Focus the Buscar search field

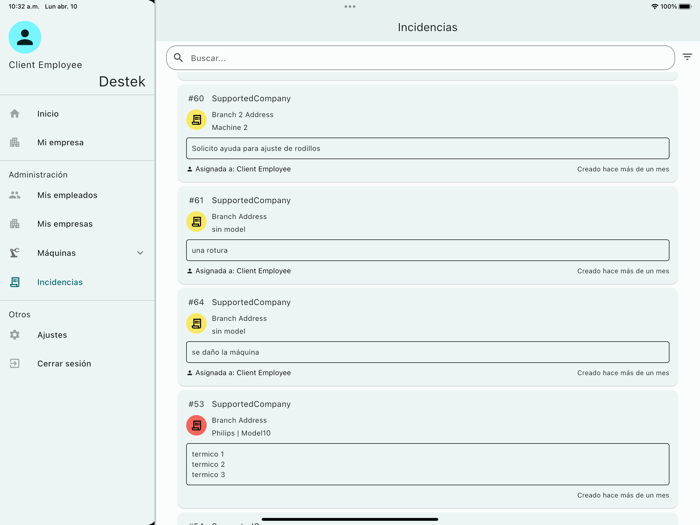click(420, 58)
